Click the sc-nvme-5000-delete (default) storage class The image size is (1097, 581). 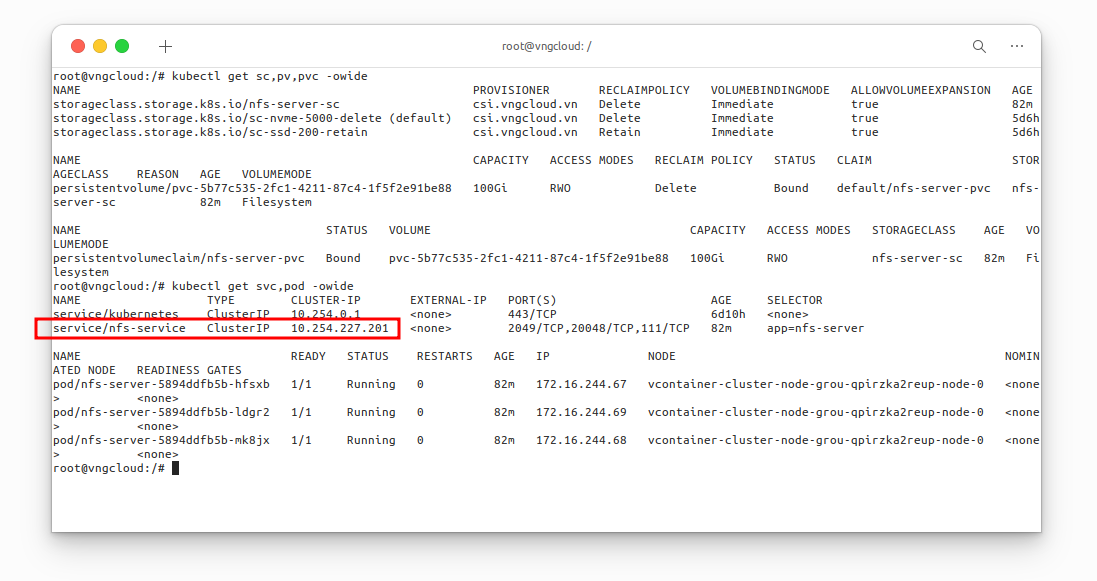click(252, 118)
